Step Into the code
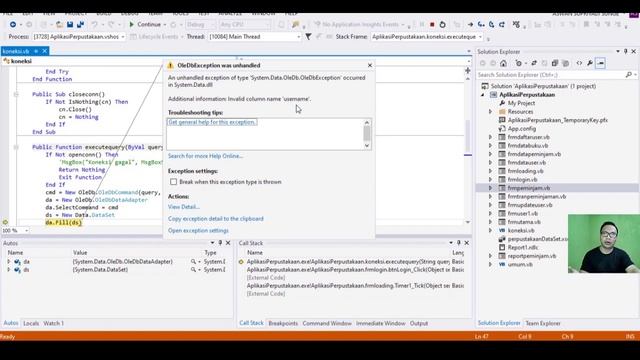 click(481, 25)
